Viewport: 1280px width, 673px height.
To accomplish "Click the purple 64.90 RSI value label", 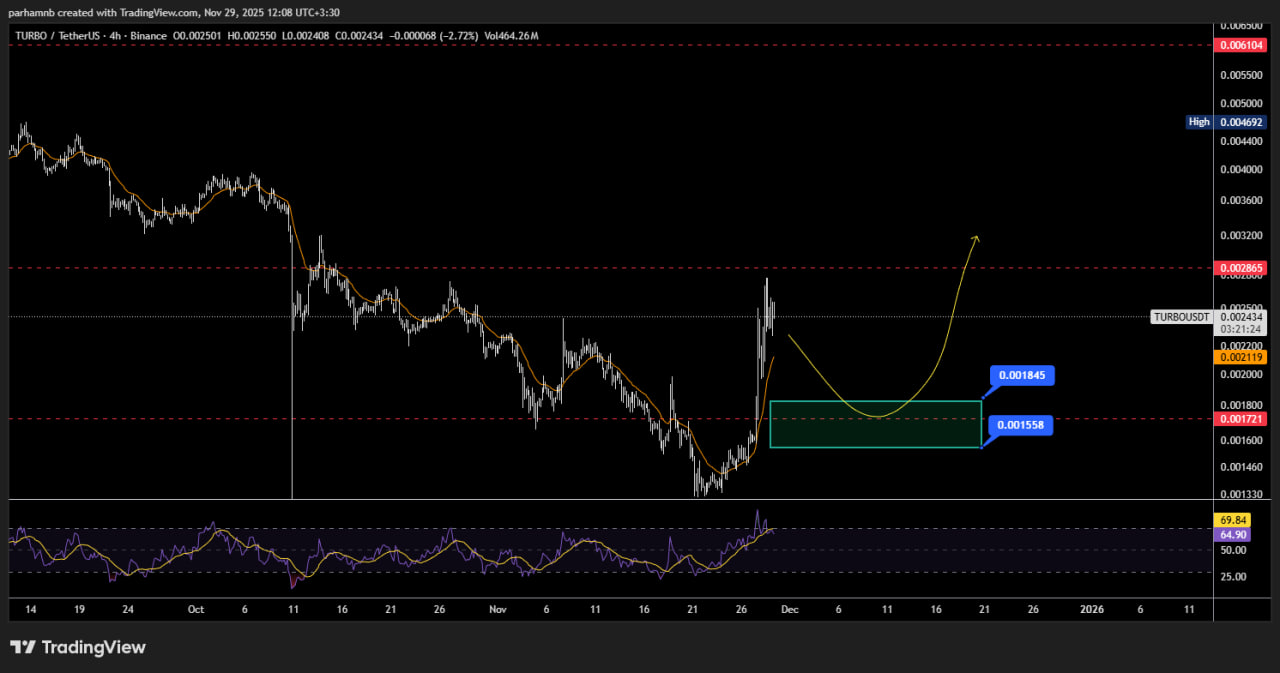I will [x=1232, y=535].
